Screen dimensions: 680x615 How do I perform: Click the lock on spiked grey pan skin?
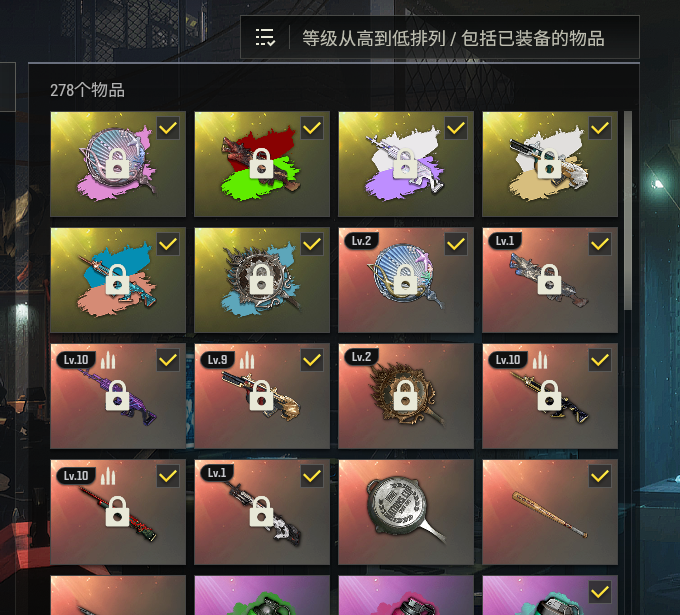(x=261, y=280)
